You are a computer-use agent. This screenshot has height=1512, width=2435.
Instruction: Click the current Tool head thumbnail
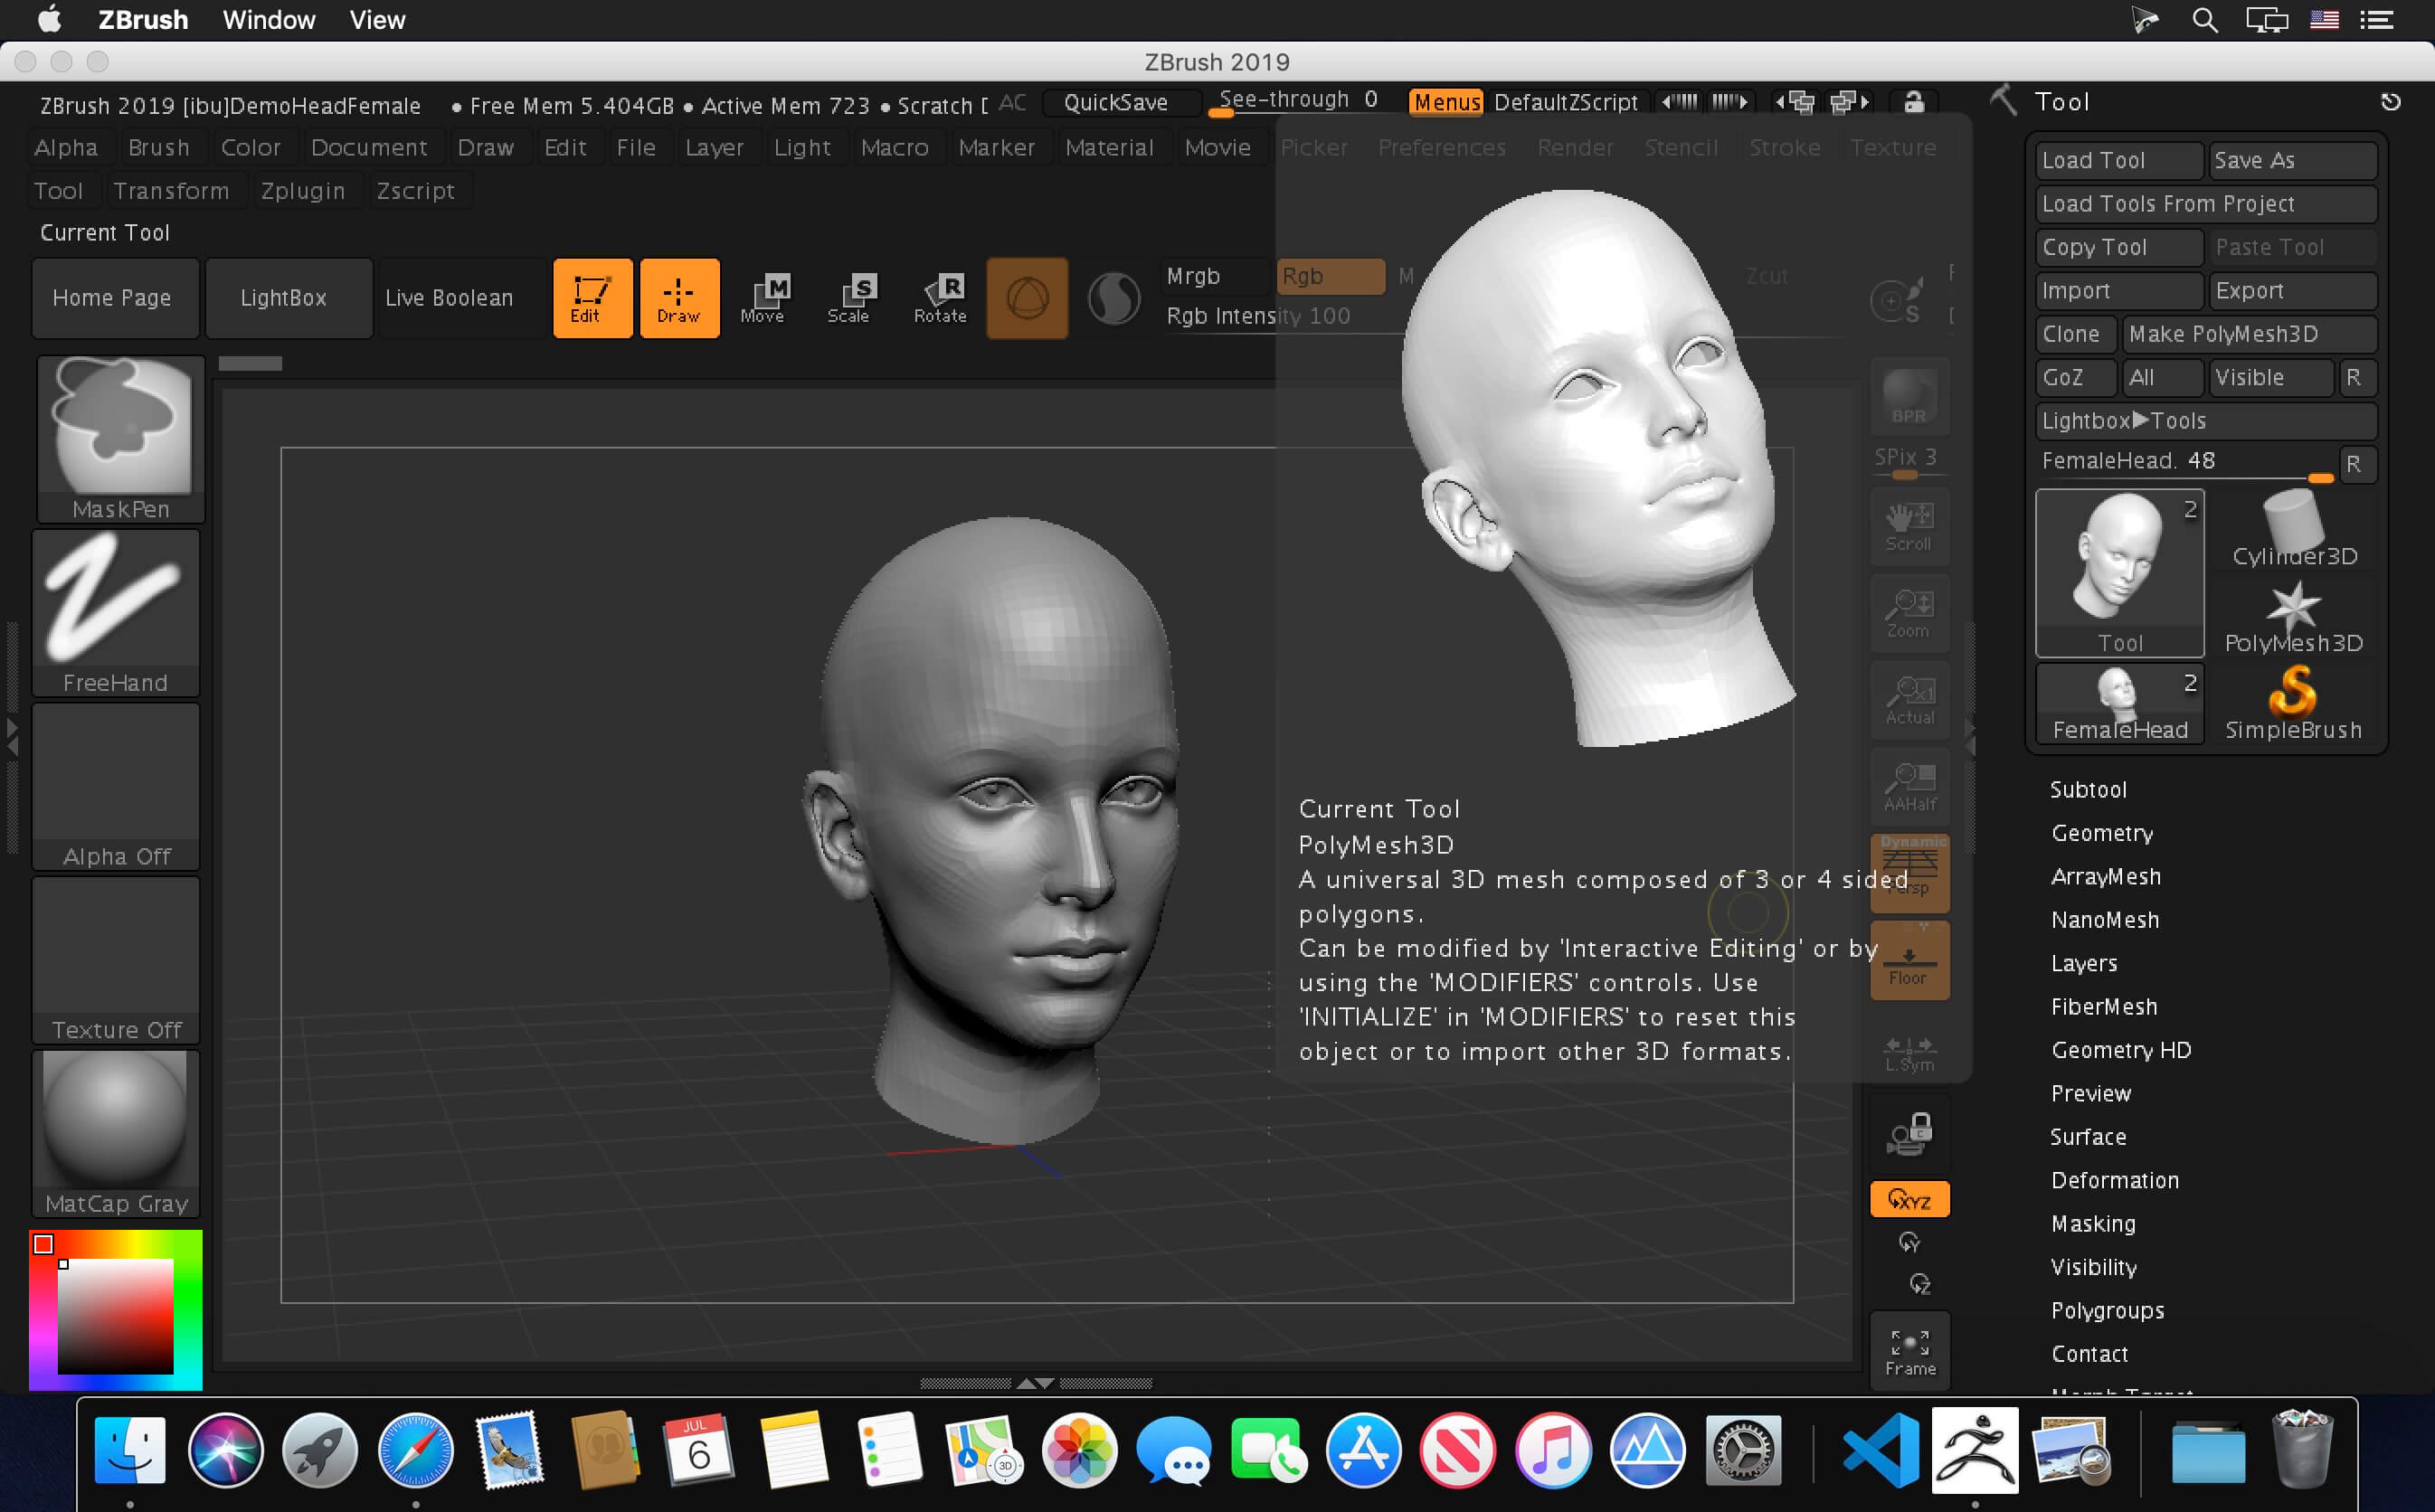2120,573
